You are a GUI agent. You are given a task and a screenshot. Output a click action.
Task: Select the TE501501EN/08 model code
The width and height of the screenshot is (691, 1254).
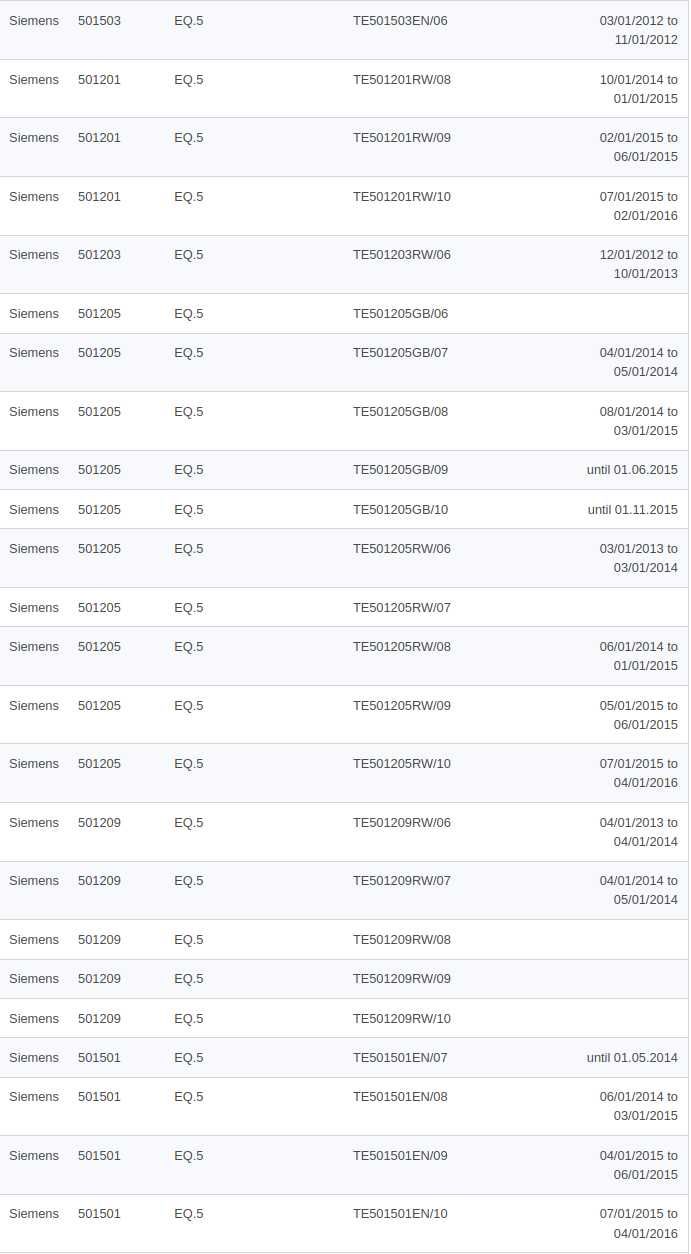tap(400, 1097)
